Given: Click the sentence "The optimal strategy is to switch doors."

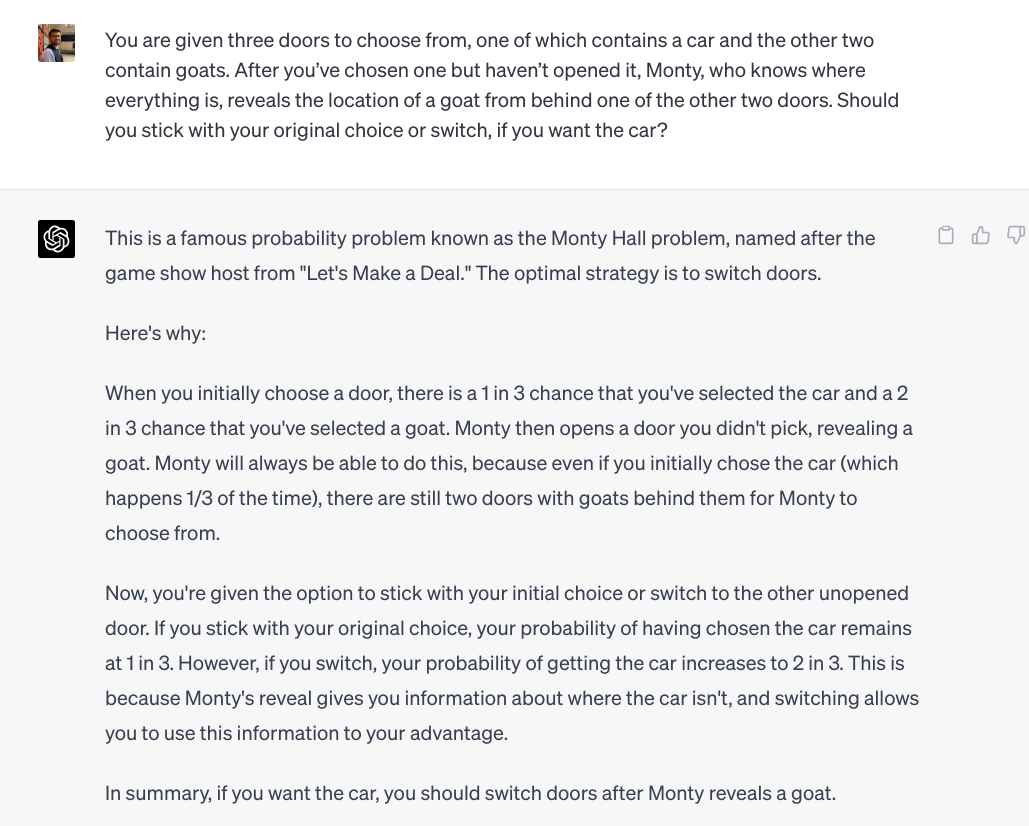Looking at the screenshot, I should point(648,273).
